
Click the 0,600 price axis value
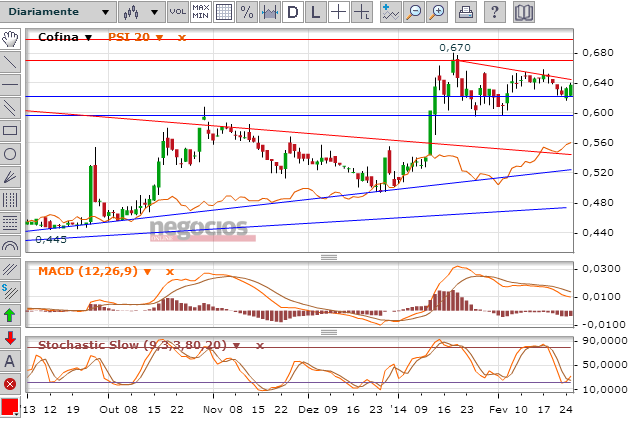point(598,113)
